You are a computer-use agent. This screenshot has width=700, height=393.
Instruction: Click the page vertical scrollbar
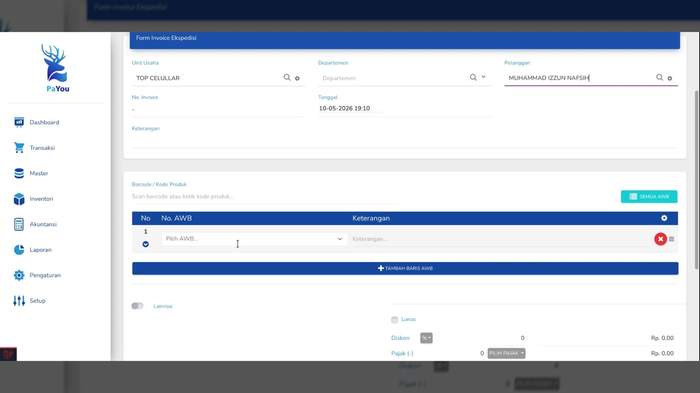coord(696,180)
